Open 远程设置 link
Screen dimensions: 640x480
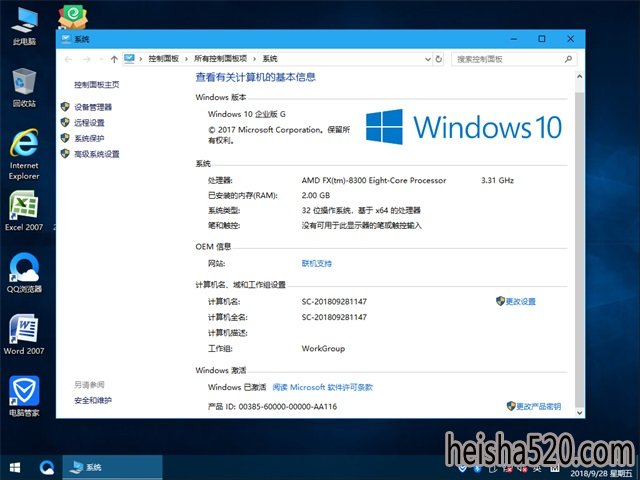click(x=89, y=122)
